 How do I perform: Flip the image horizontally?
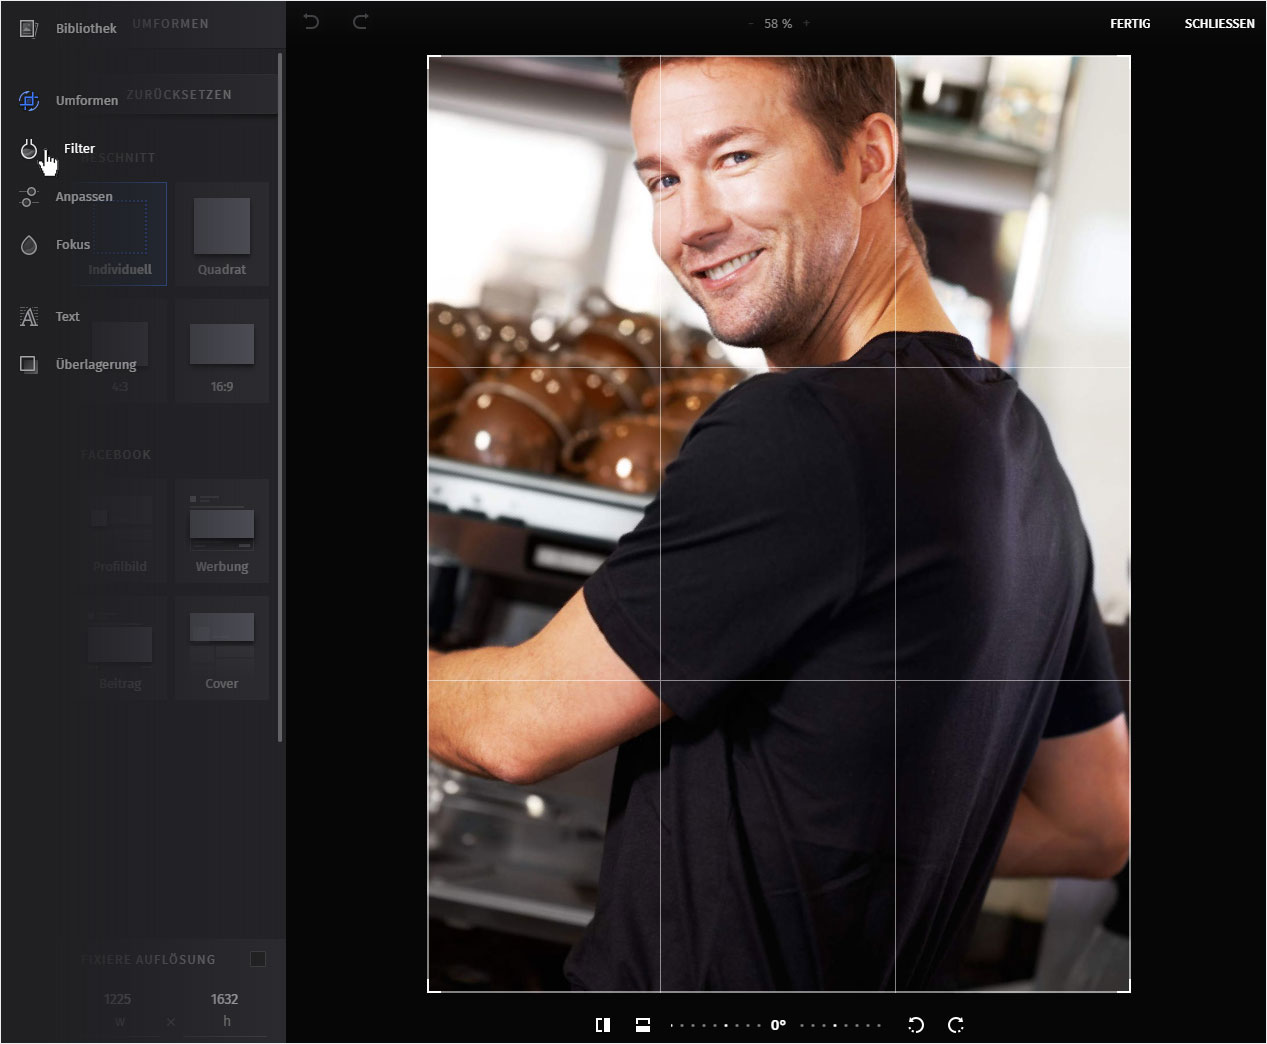coord(603,1025)
